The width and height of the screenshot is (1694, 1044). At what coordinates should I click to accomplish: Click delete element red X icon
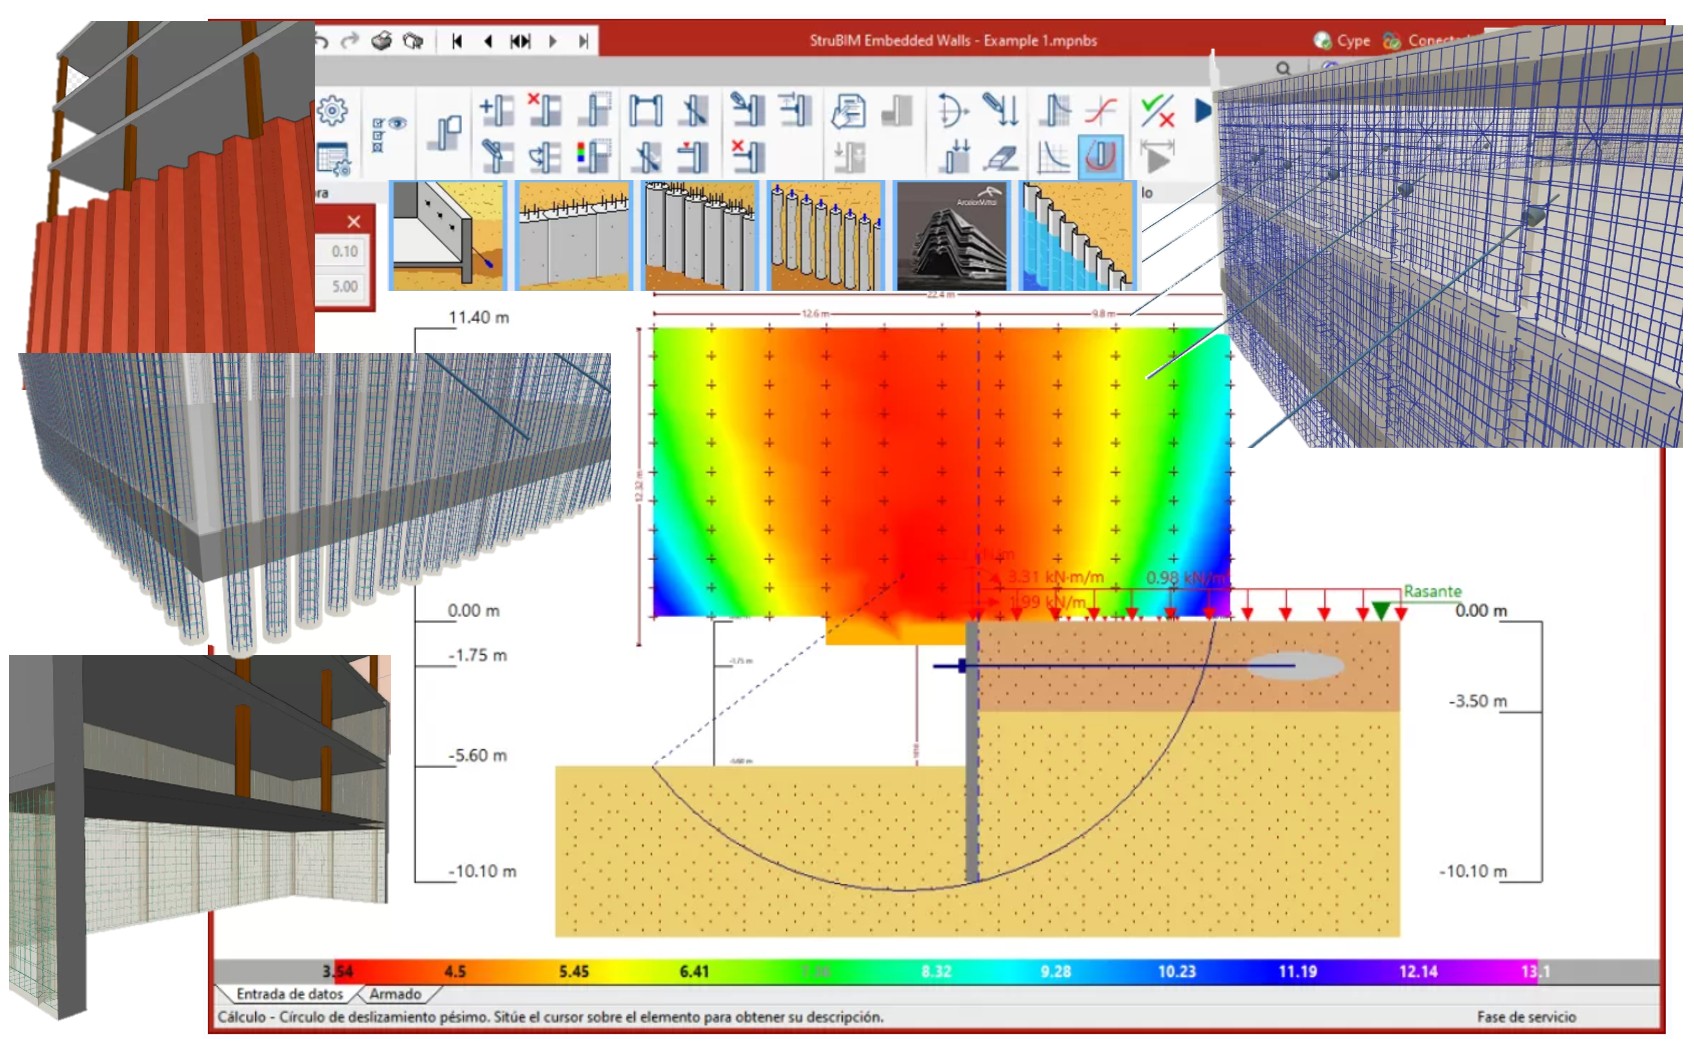click(x=544, y=110)
